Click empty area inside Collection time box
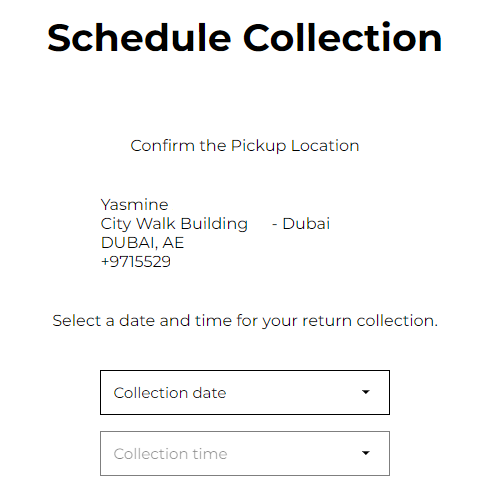The height and width of the screenshot is (500, 495). point(293,453)
